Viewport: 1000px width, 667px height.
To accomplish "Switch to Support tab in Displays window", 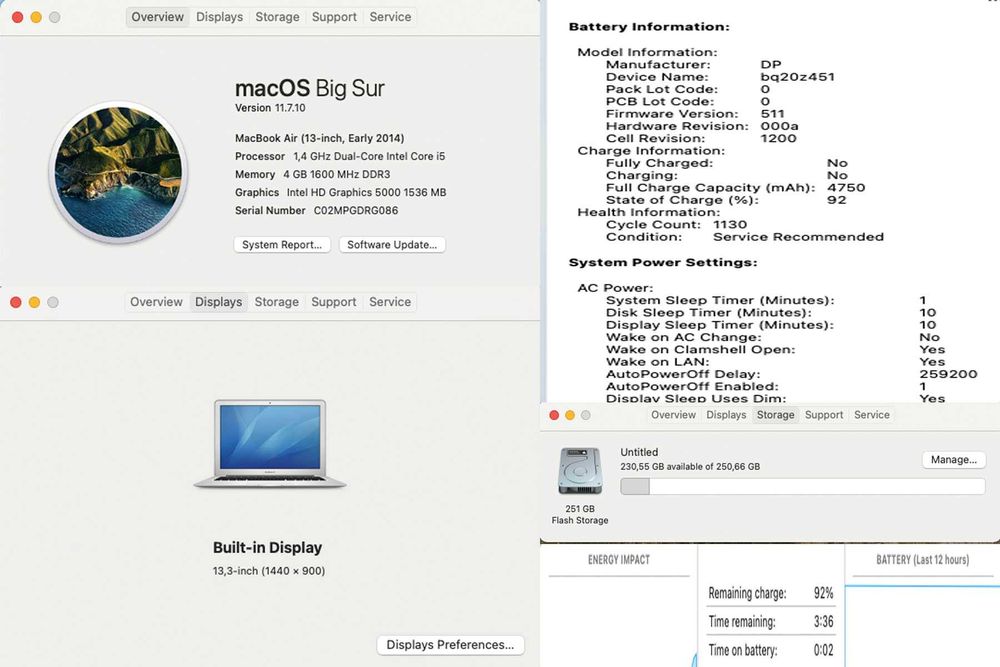I will pos(334,302).
